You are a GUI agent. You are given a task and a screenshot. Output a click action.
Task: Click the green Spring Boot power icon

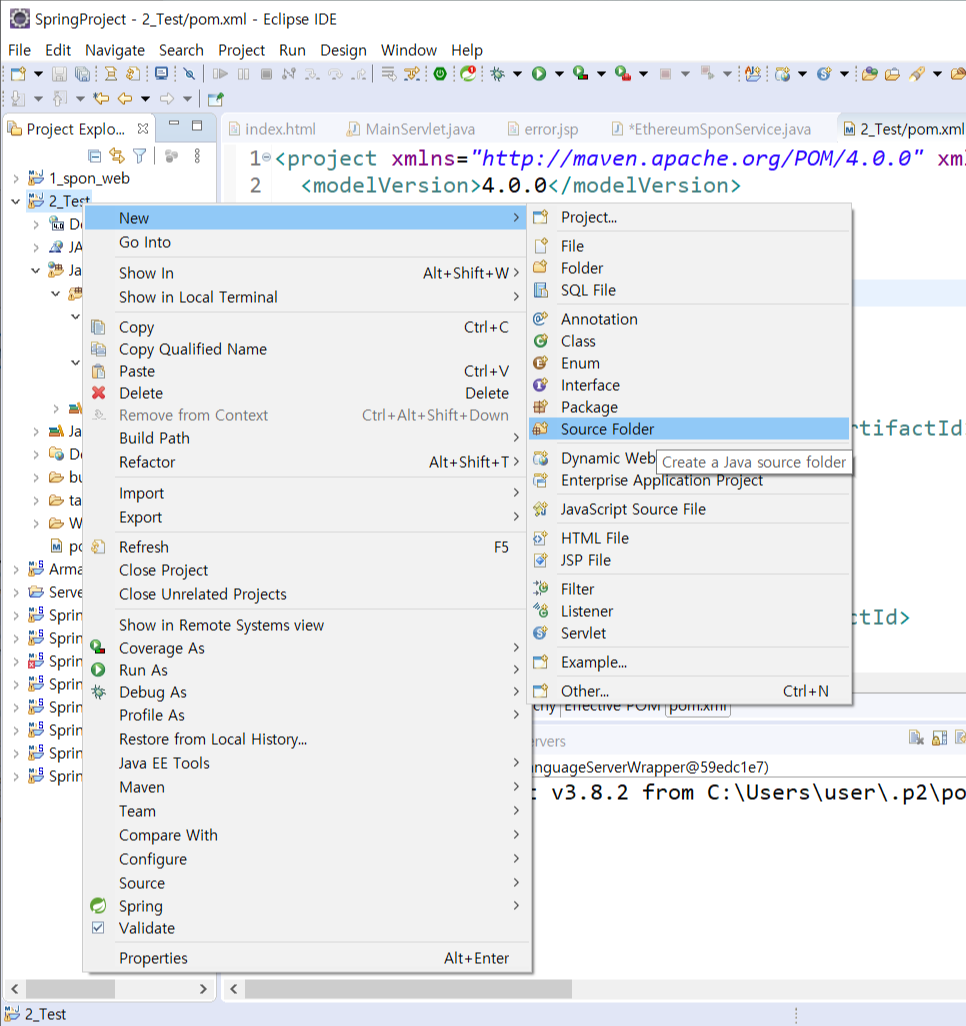(440, 74)
